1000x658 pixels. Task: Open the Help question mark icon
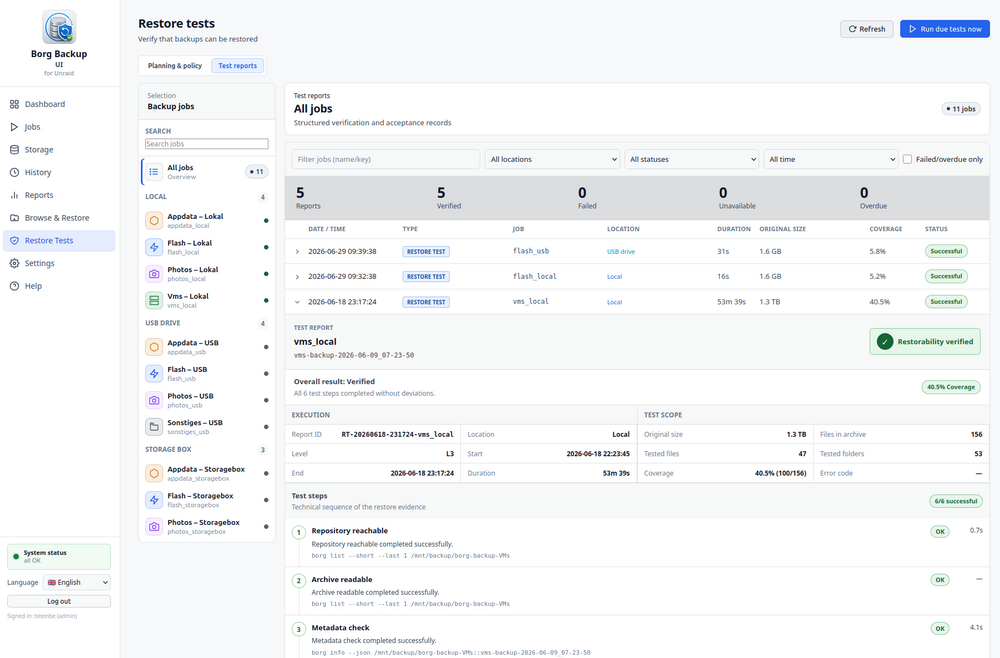coord(14,286)
